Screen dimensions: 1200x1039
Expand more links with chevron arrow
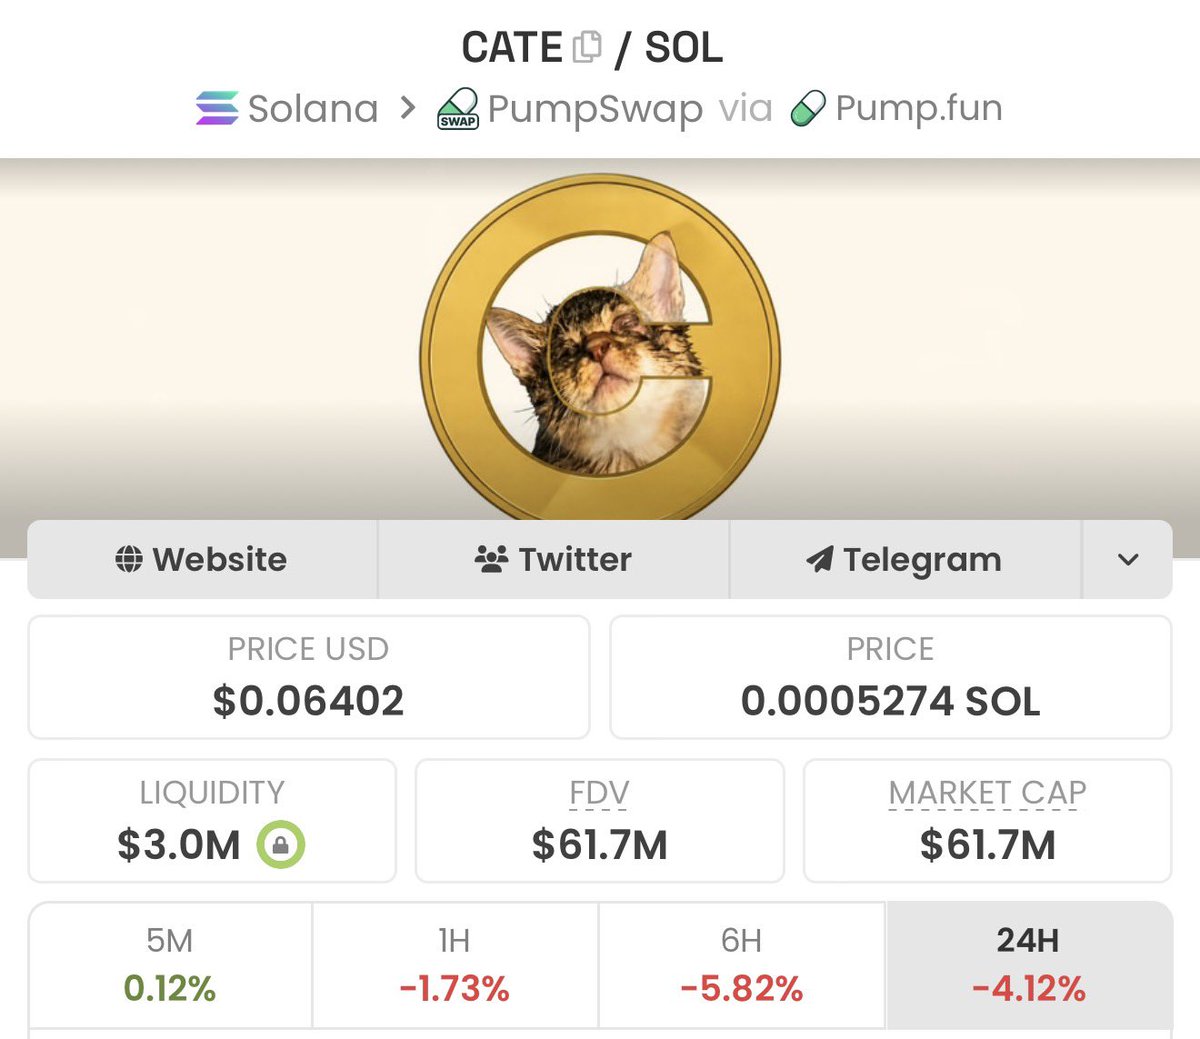[x=1128, y=559]
